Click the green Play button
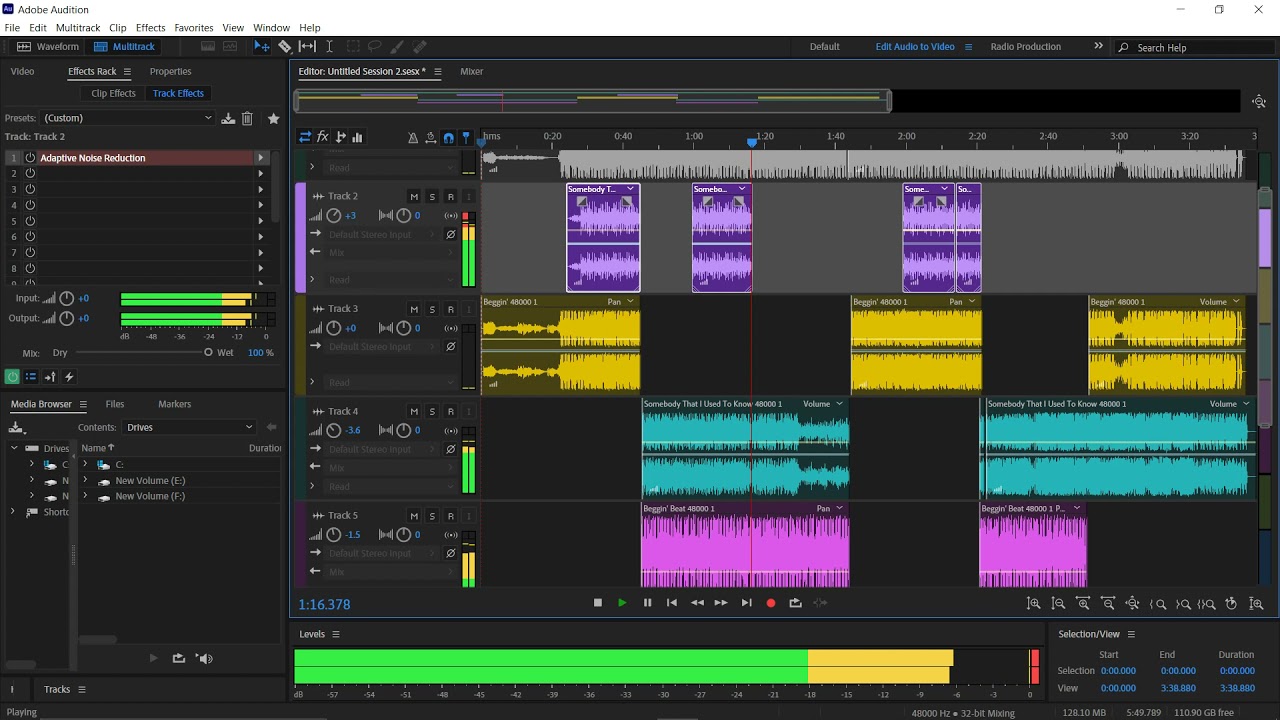 622,603
